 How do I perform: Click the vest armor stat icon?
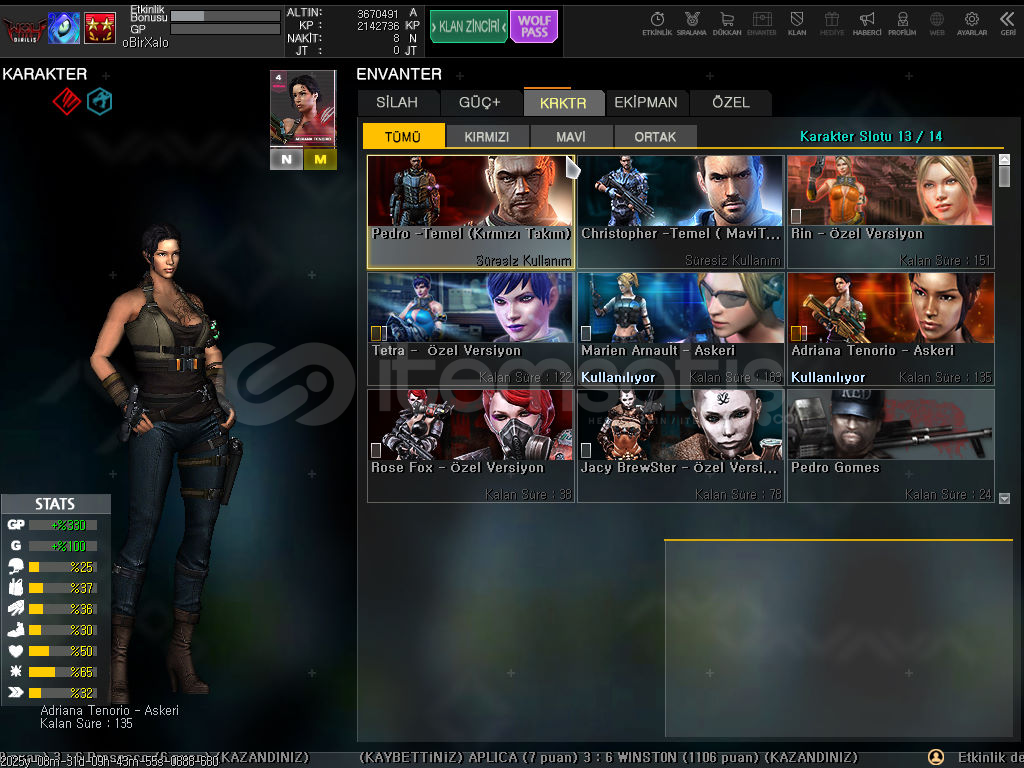[x=16, y=588]
